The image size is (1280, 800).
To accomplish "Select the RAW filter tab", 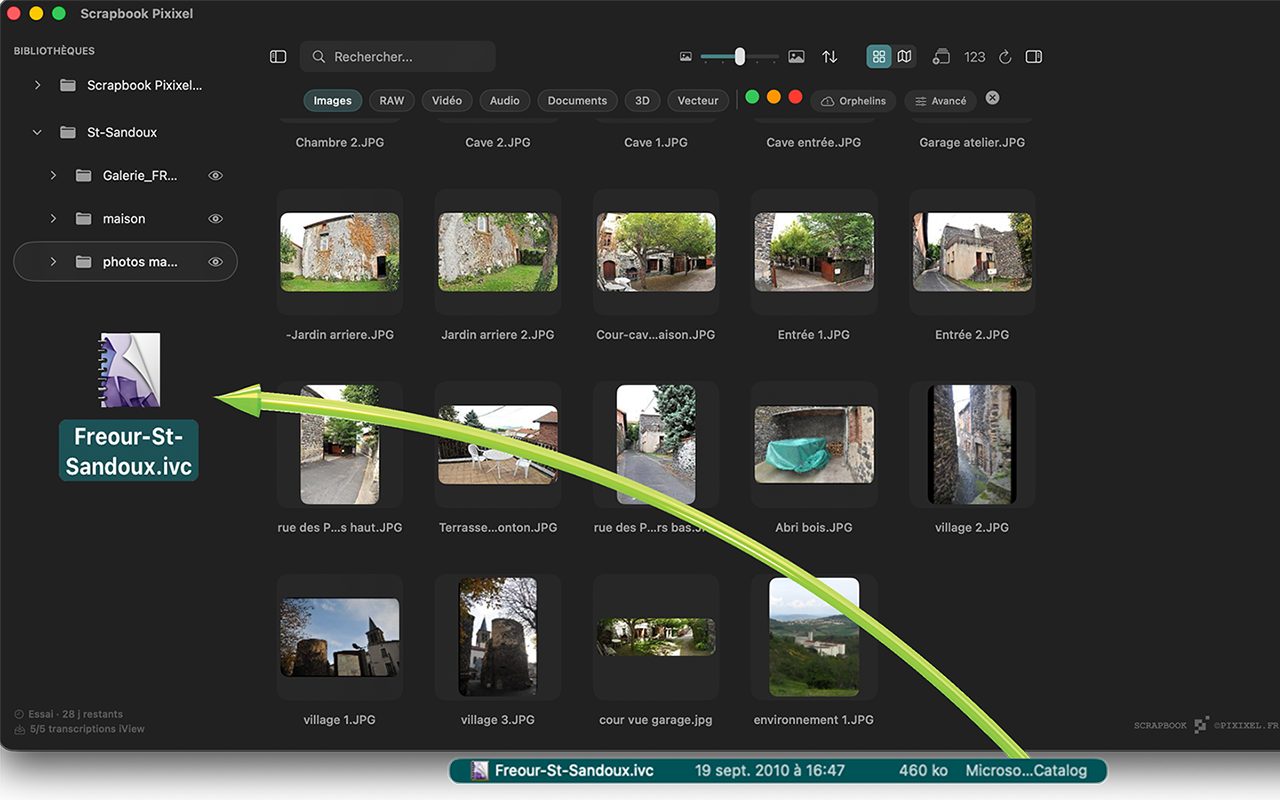I will pos(392,100).
